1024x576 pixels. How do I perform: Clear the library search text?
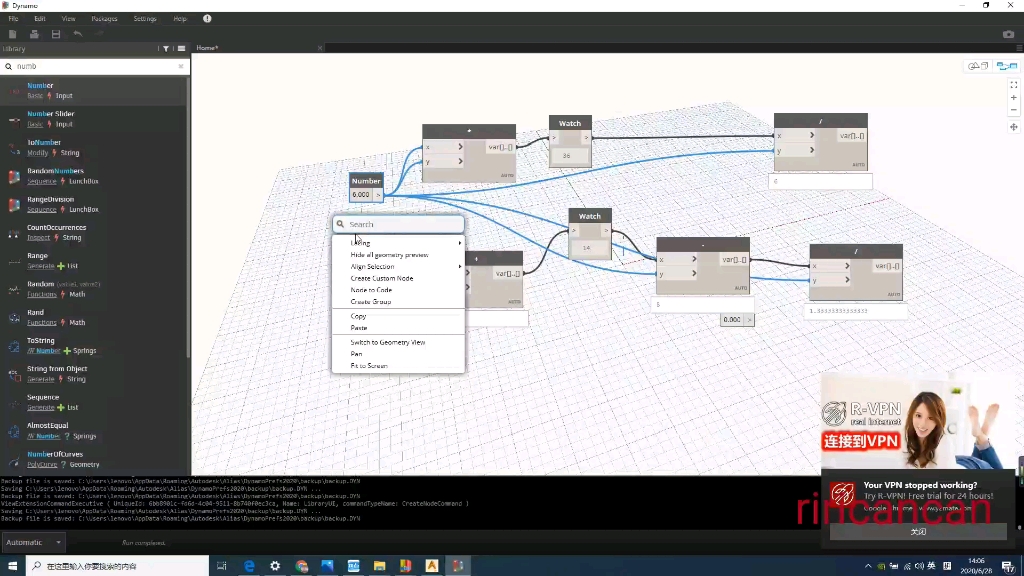(181, 66)
